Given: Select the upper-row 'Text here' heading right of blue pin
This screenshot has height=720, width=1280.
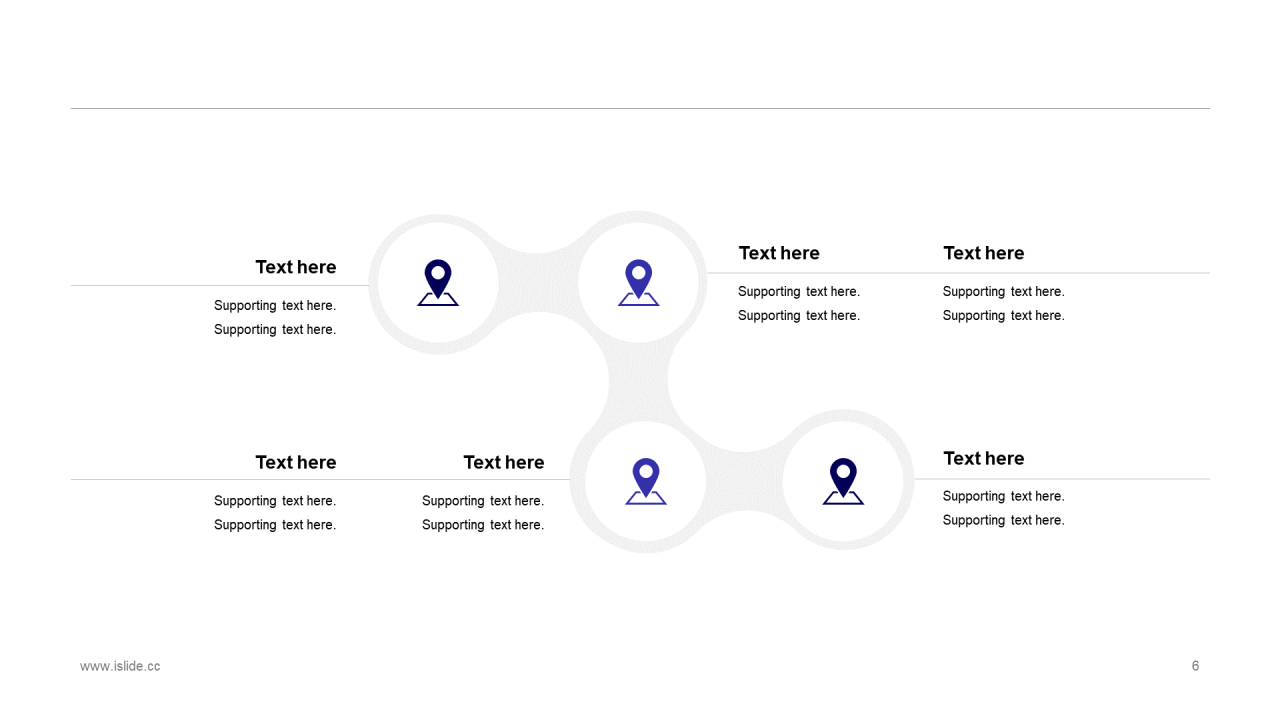Looking at the screenshot, I should click(x=779, y=253).
